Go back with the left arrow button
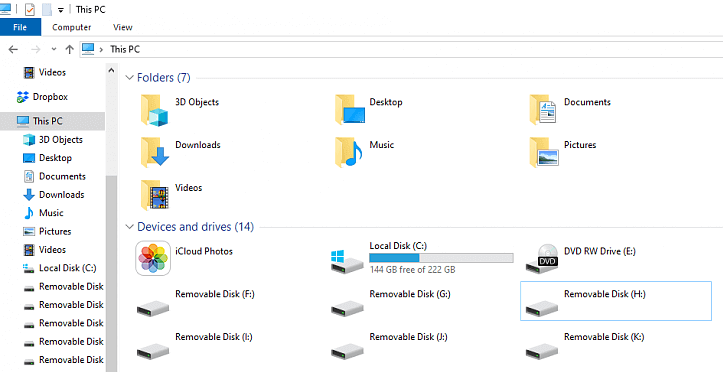Screen dimensions: 723x372 [13, 49]
